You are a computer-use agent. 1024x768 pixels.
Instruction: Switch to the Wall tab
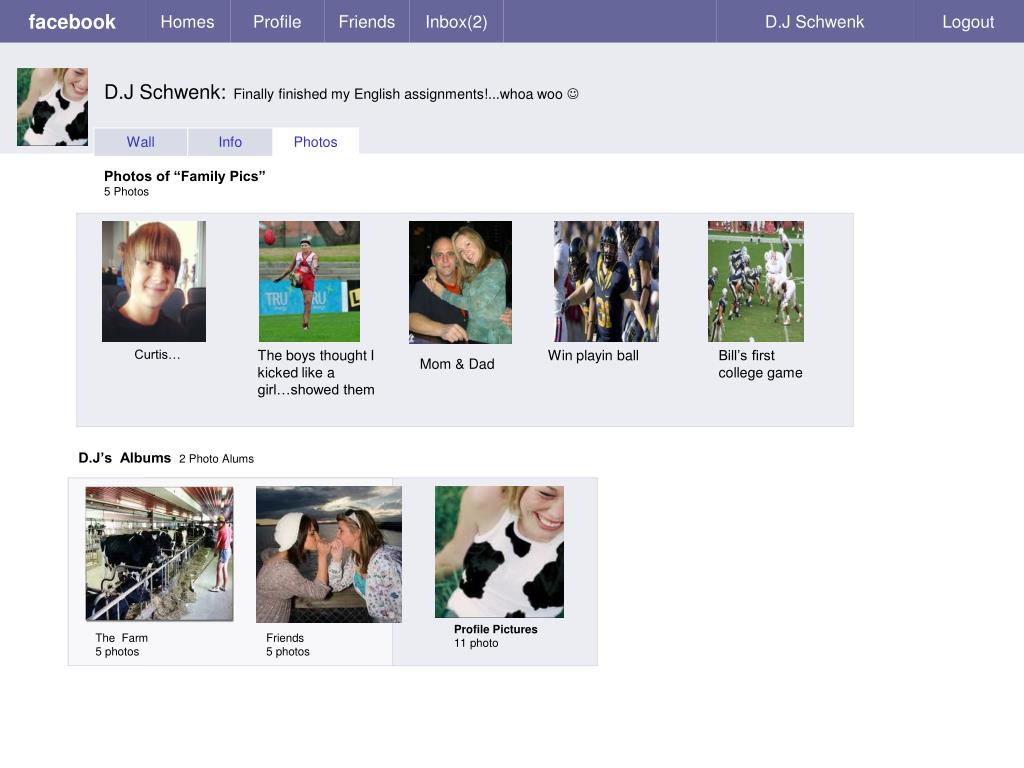point(140,142)
